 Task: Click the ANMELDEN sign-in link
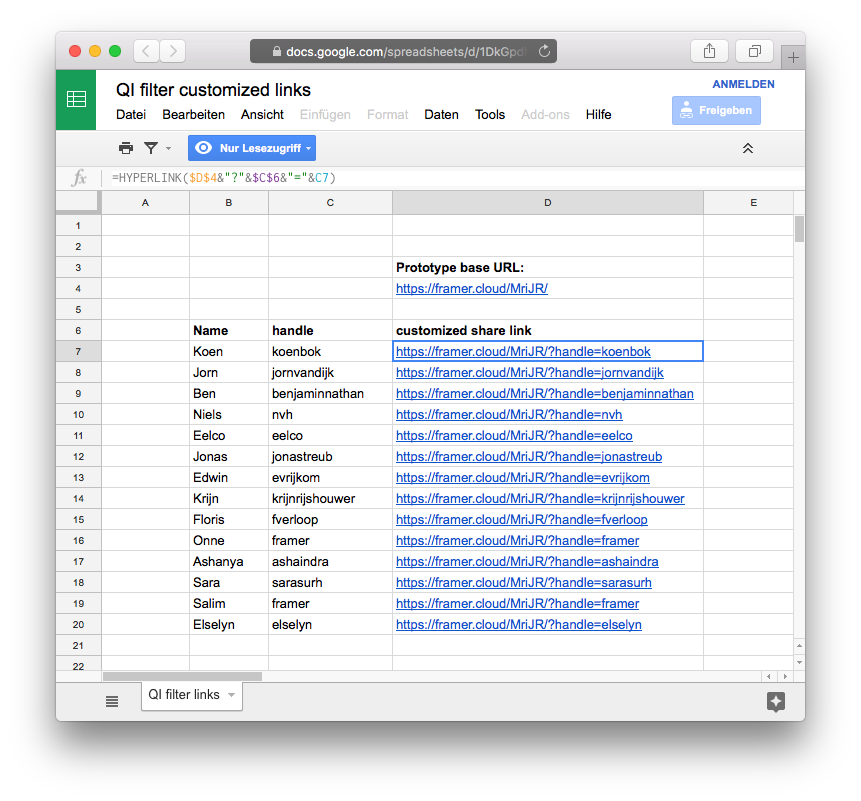pyautogui.click(x=743, y=84)
